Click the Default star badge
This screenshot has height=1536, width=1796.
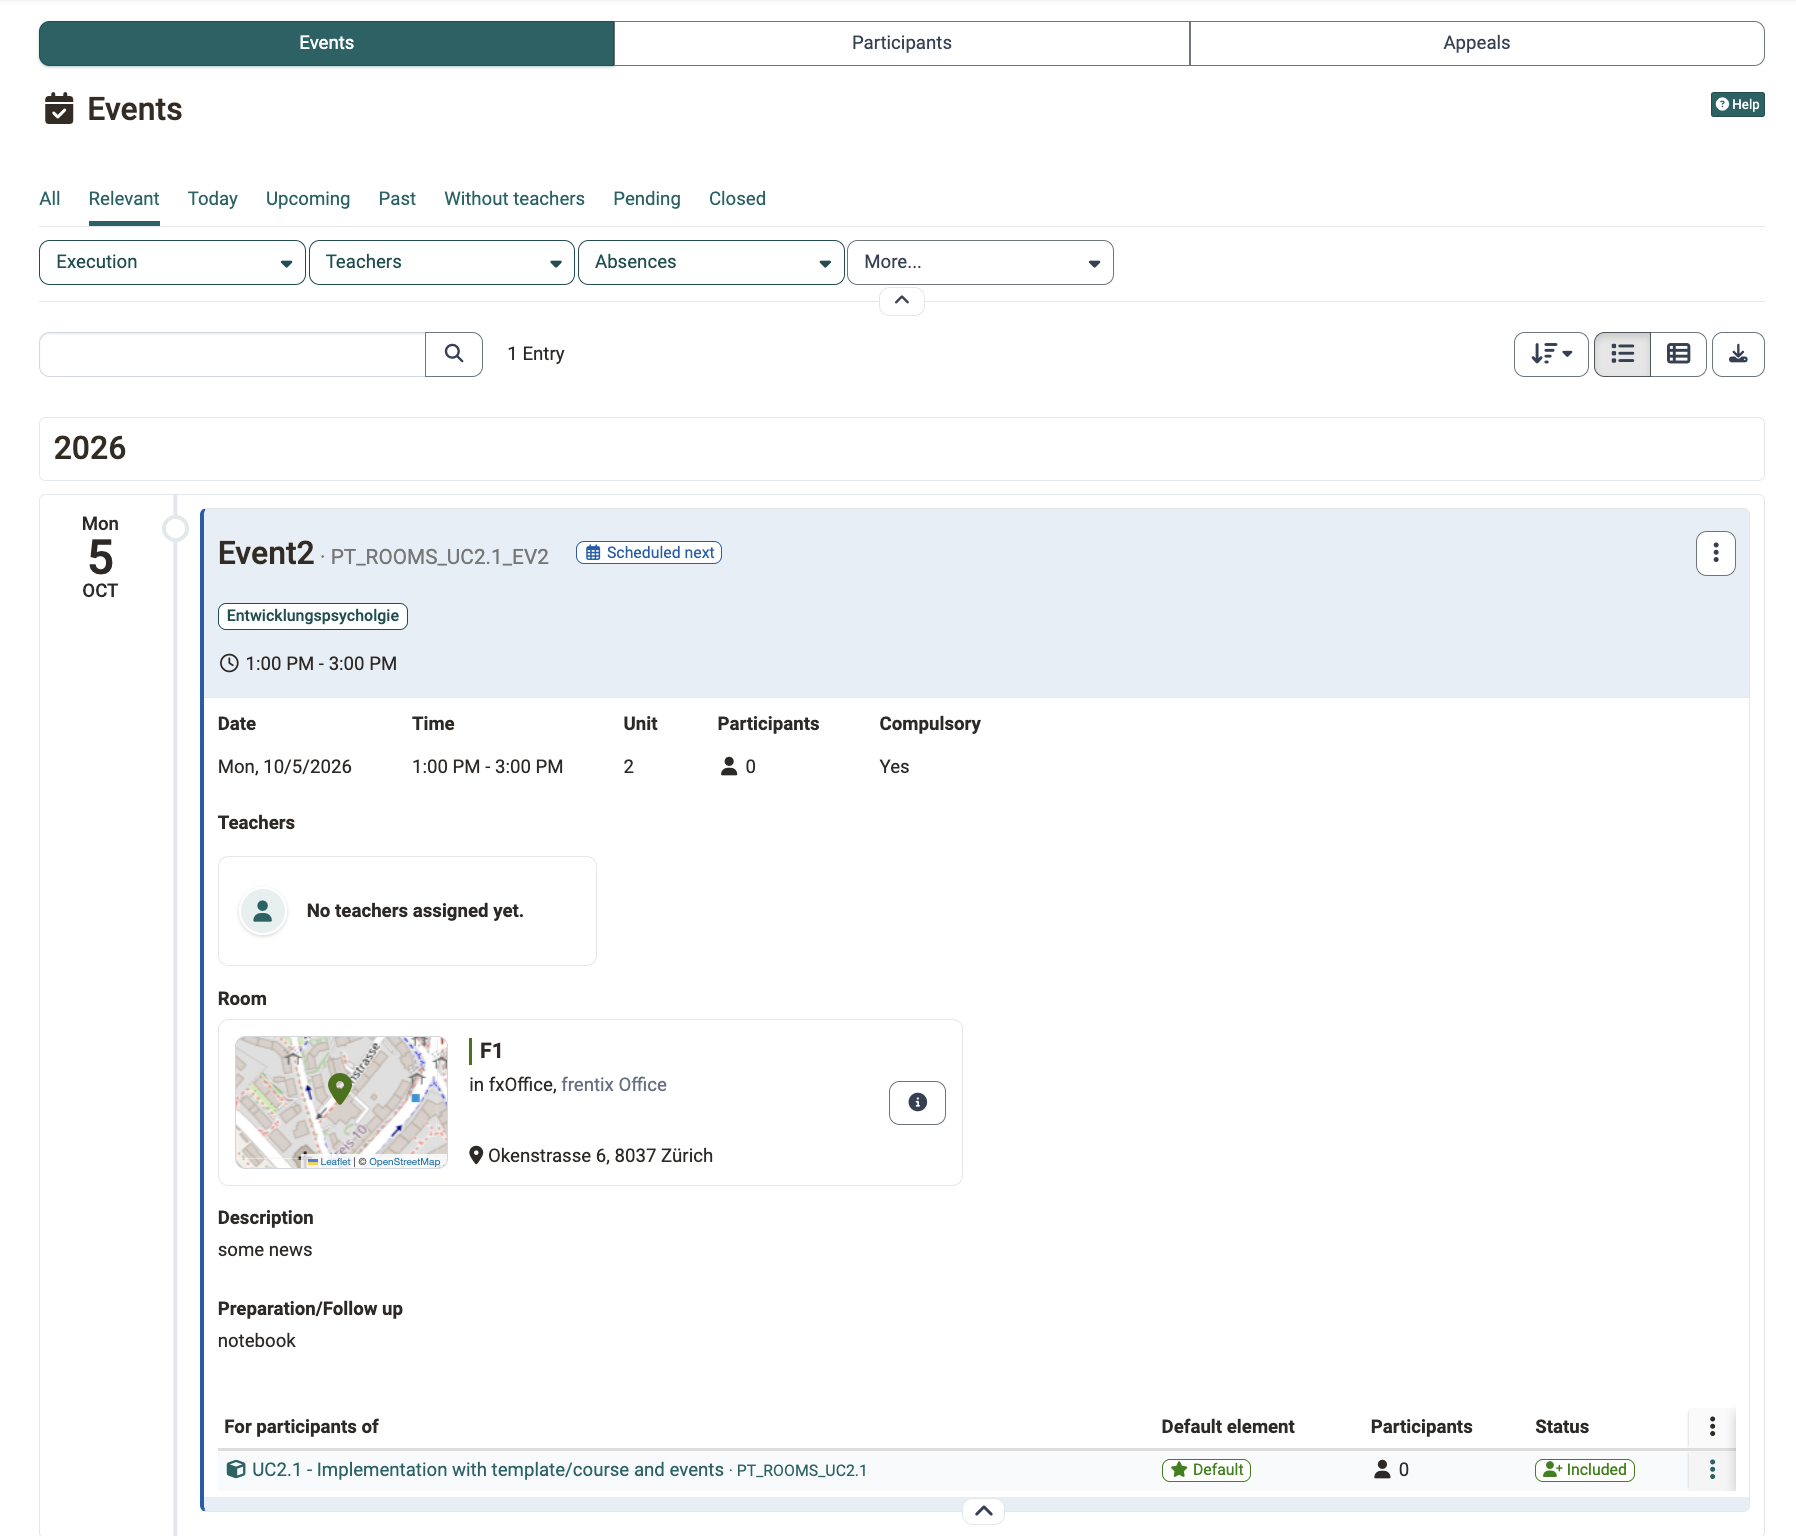1206,1470
